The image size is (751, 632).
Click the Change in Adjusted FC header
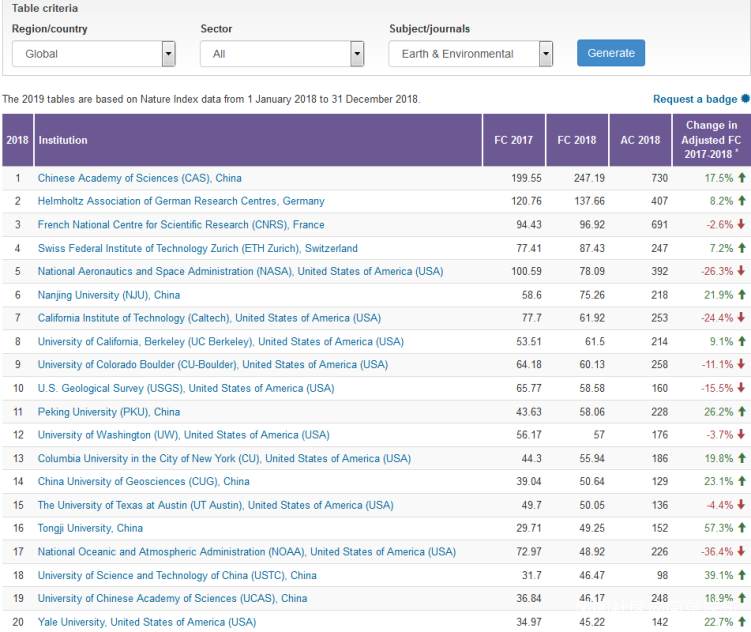711,140
